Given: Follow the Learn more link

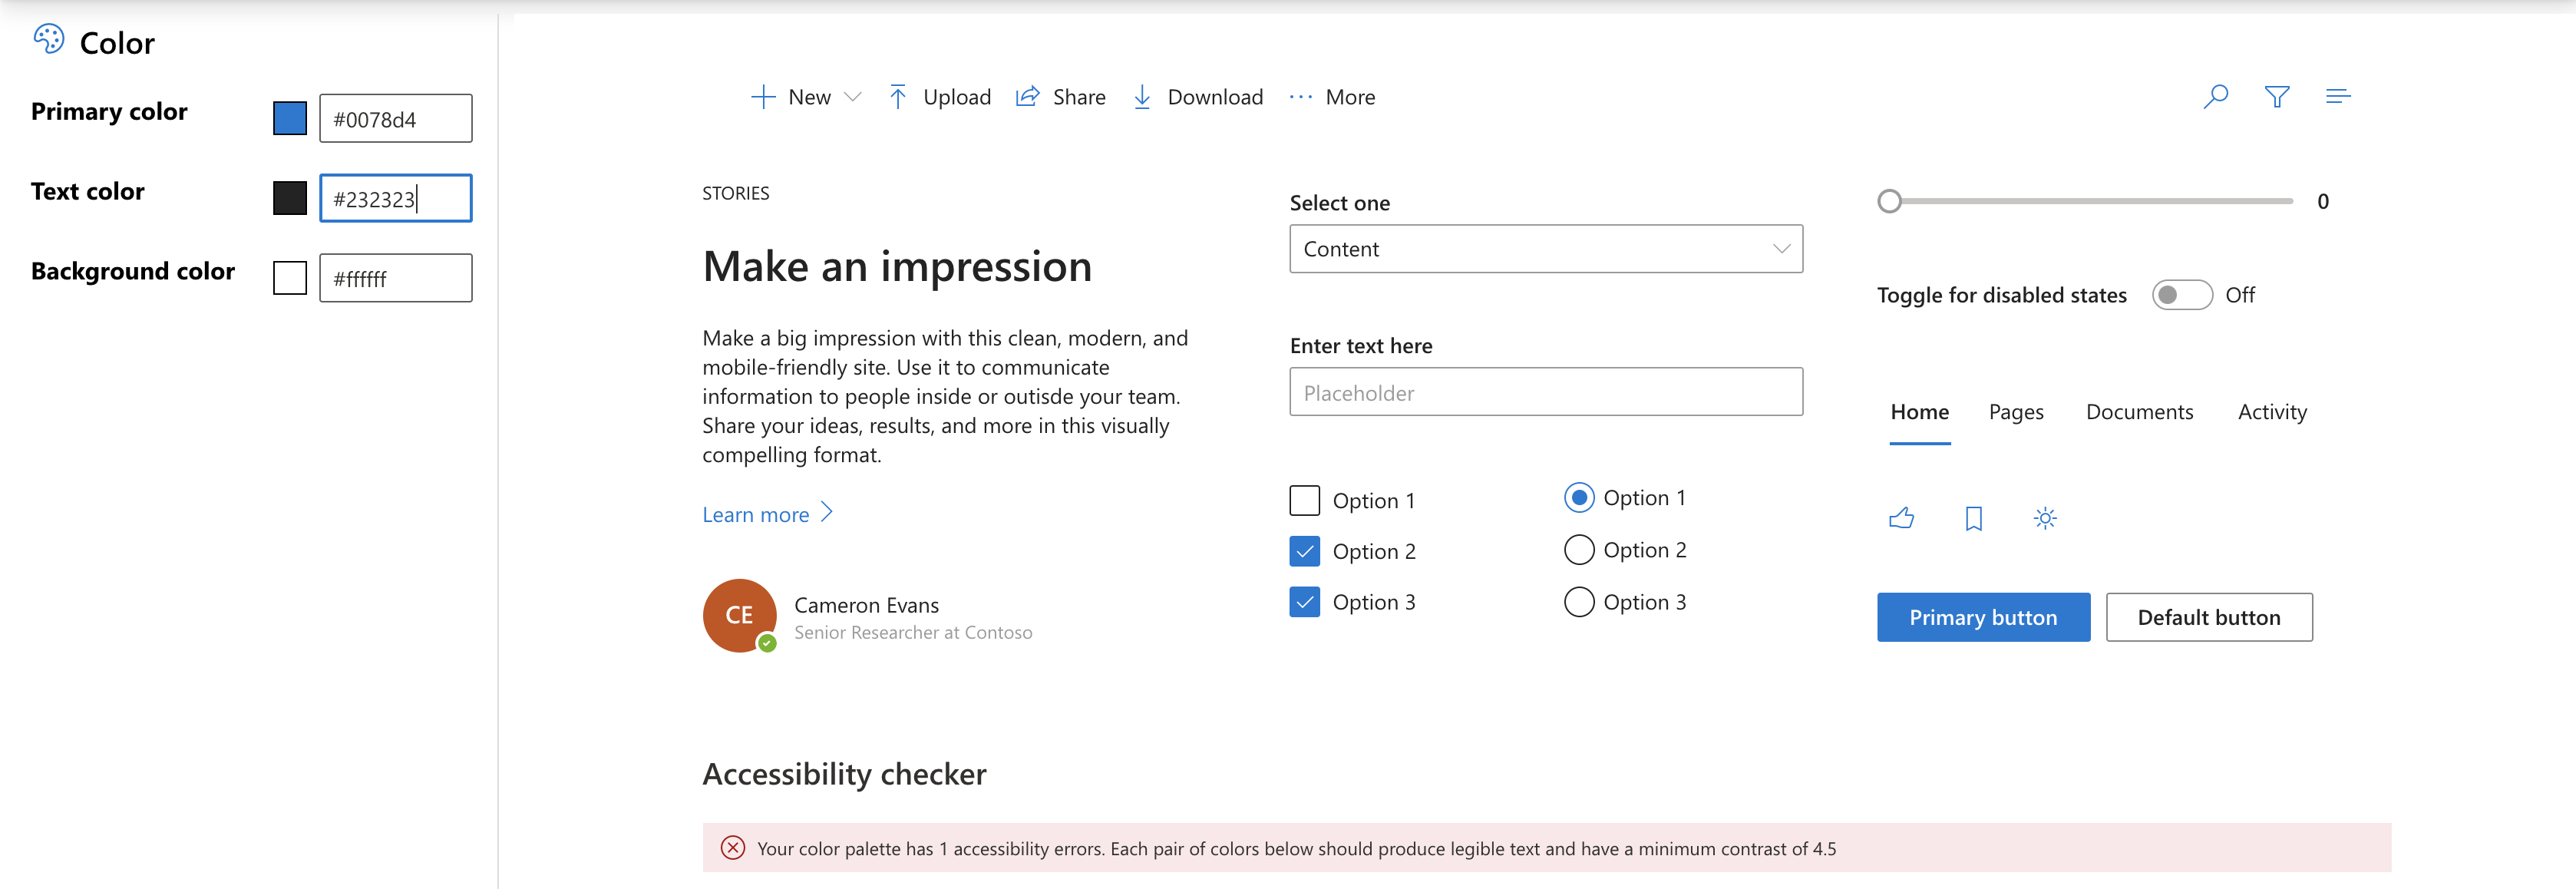Looking at the screenshot, I should (x=755, y=514).
